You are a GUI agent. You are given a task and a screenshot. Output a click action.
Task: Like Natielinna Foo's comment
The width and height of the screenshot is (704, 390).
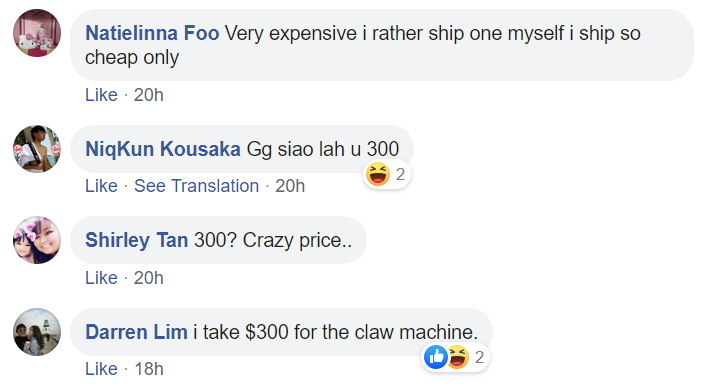click(101, 95)
